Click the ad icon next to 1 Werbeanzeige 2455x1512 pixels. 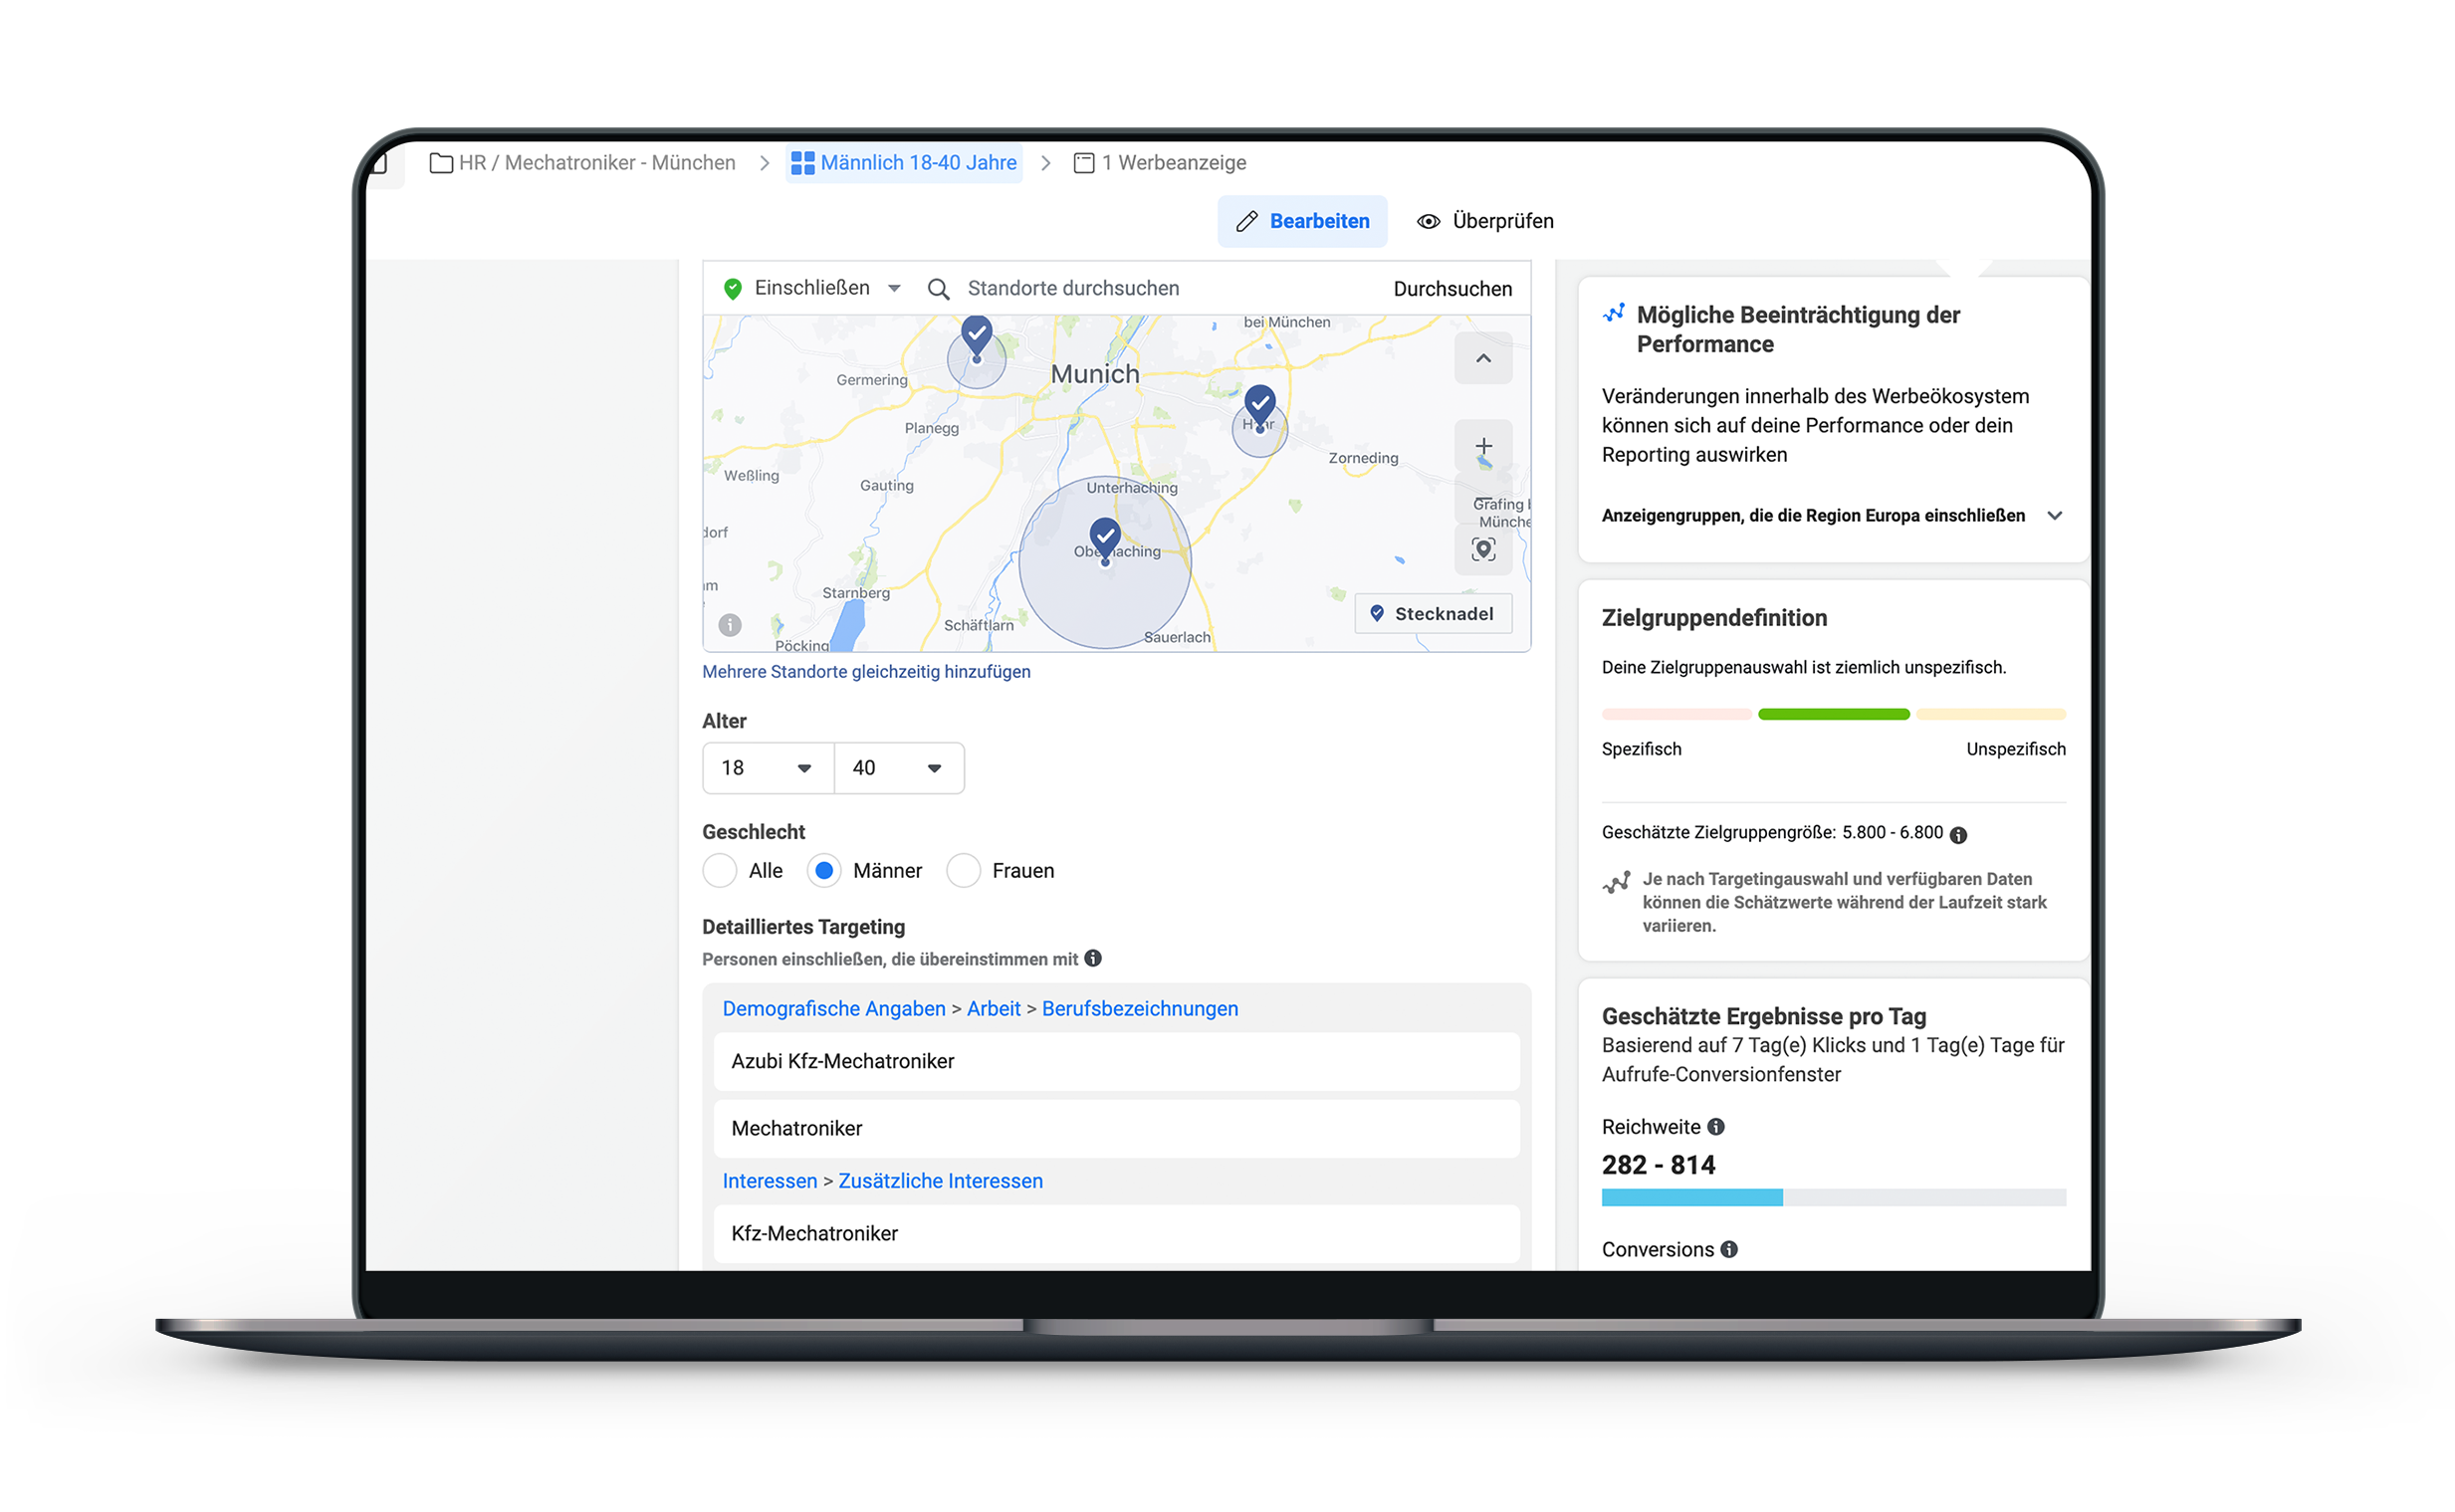pyautogui.click(x=1083, y=163)
